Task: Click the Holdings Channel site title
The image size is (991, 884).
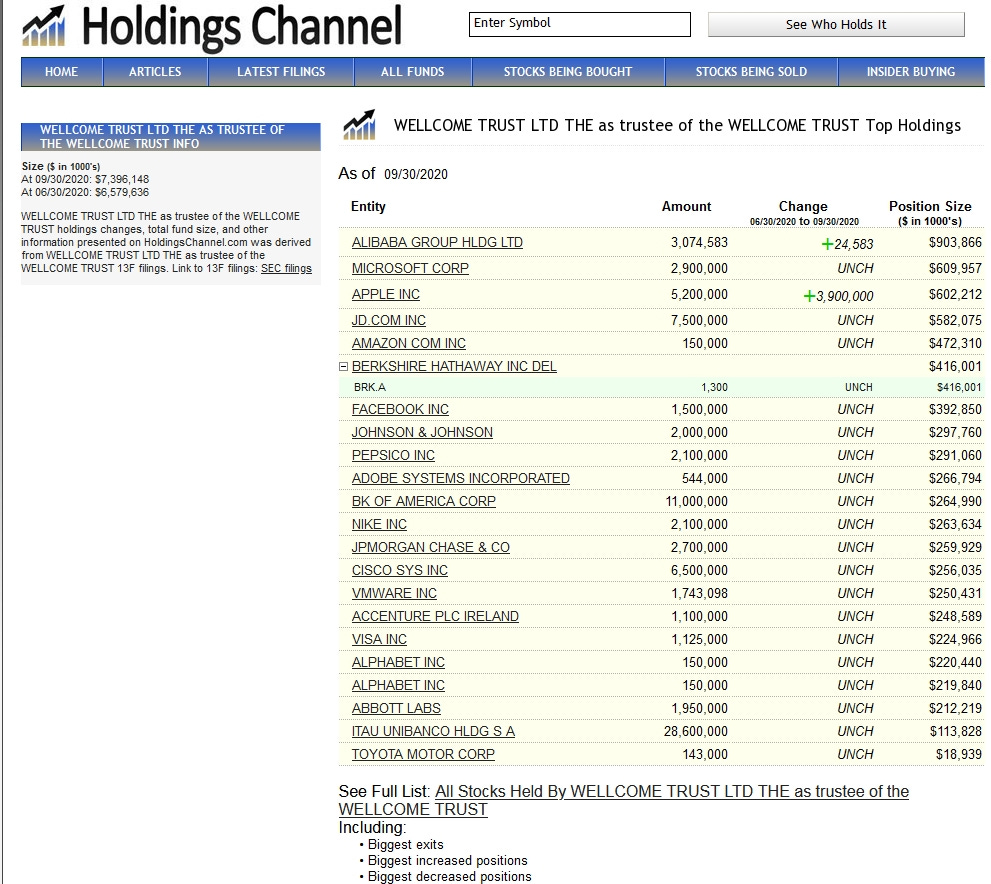Action: tap(241, 27)
